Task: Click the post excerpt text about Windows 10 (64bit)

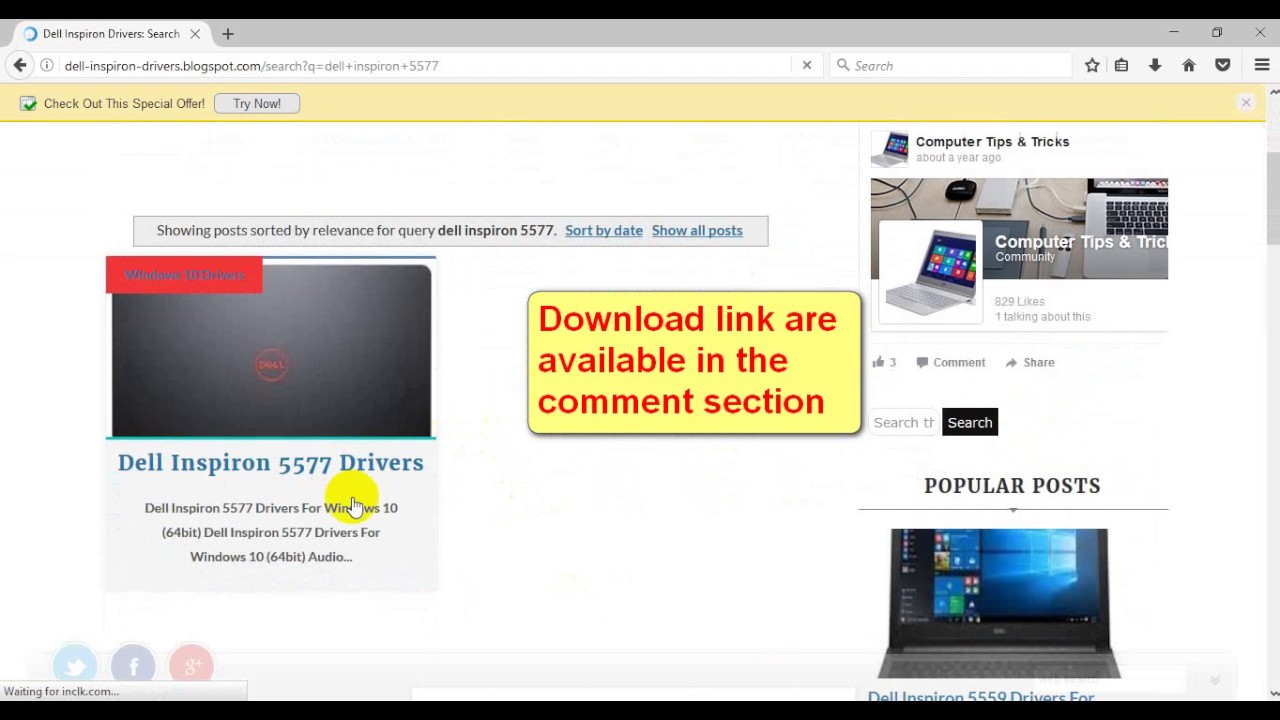Action: point(271,532)
